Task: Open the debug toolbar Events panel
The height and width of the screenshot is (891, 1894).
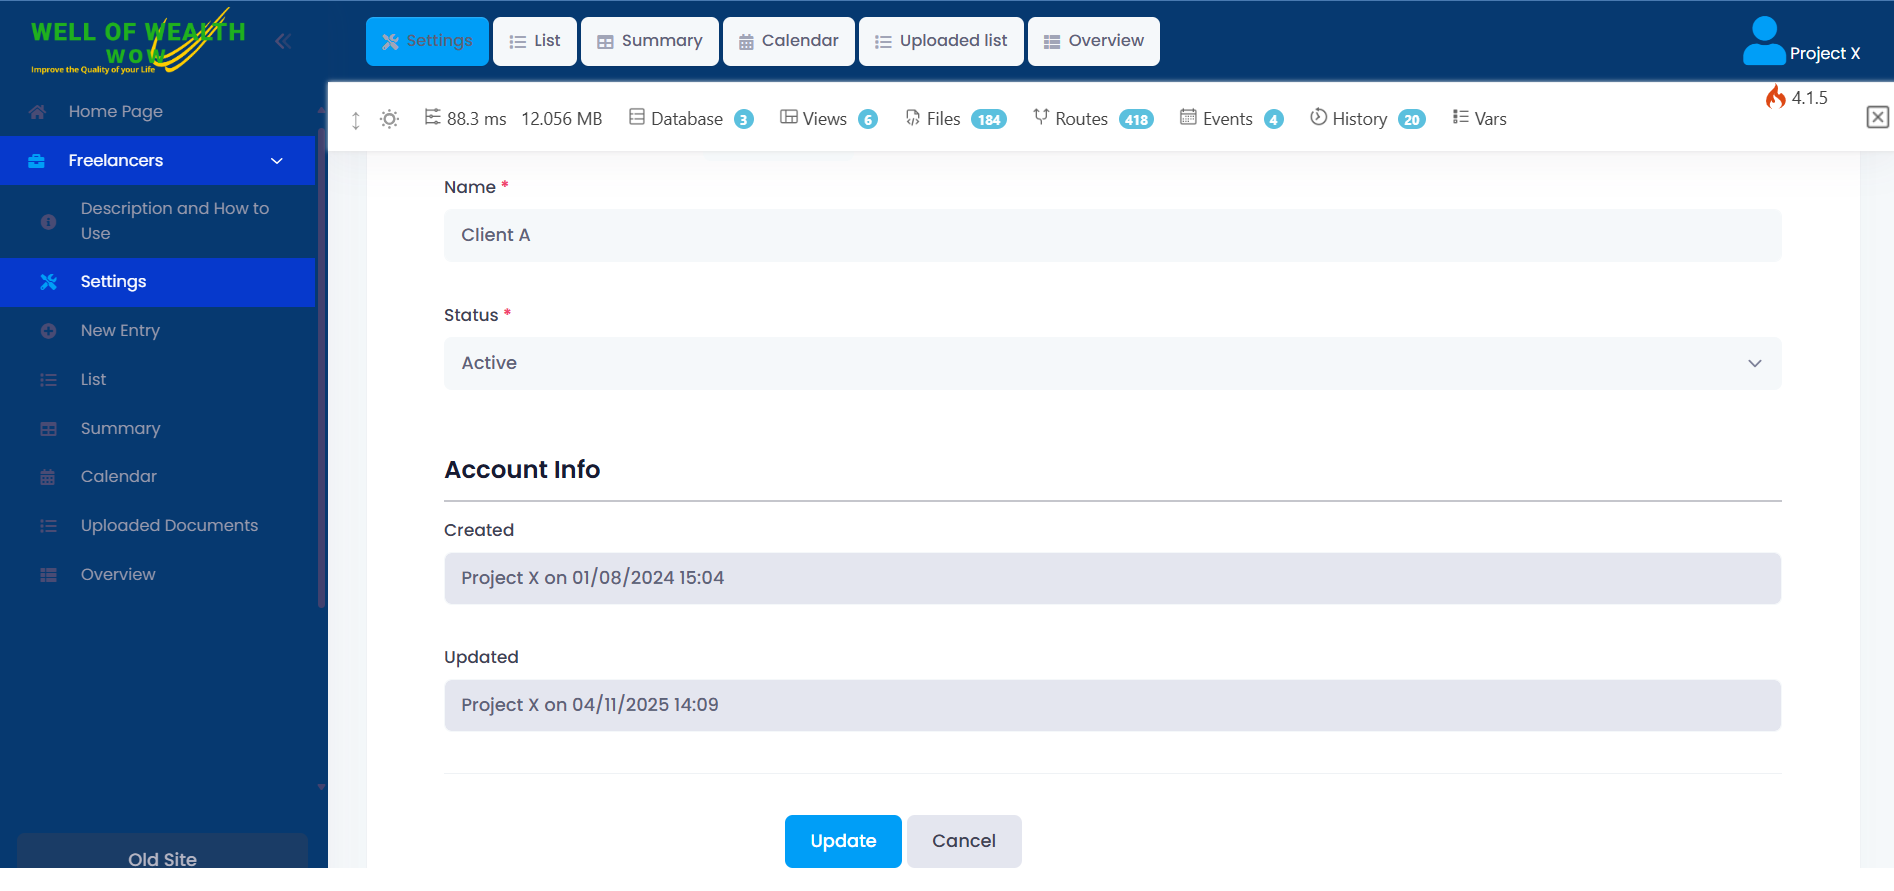Action: tap(1231, 119)
